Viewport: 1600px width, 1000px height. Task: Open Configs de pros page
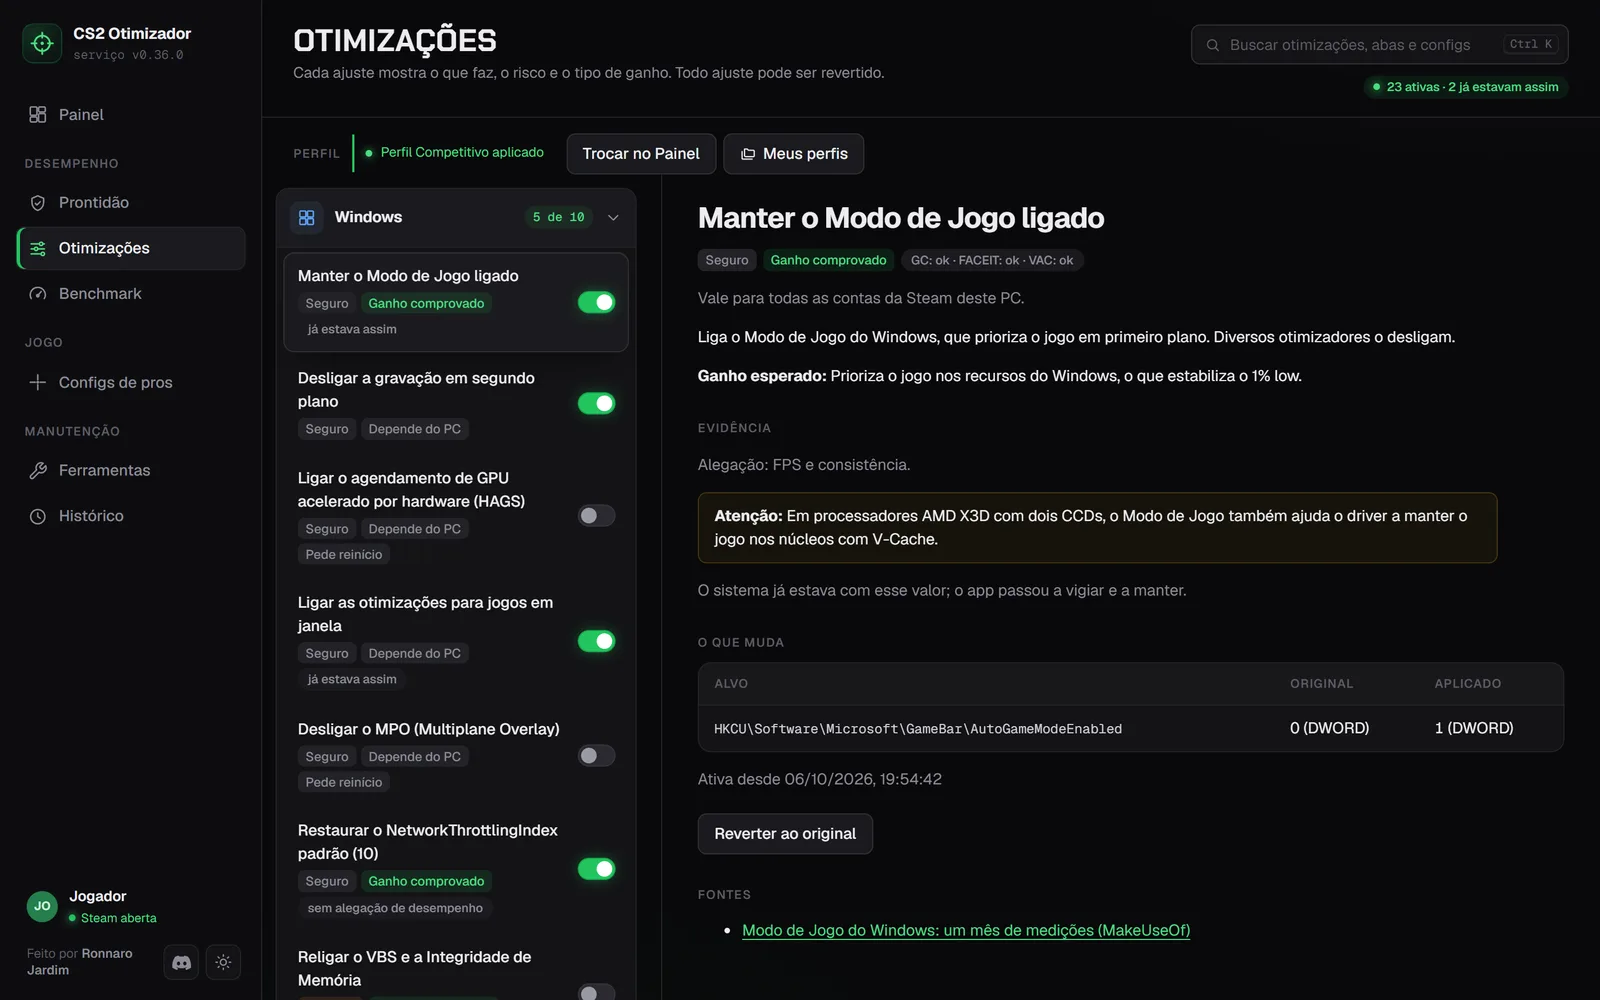click(x=131, y=382)
